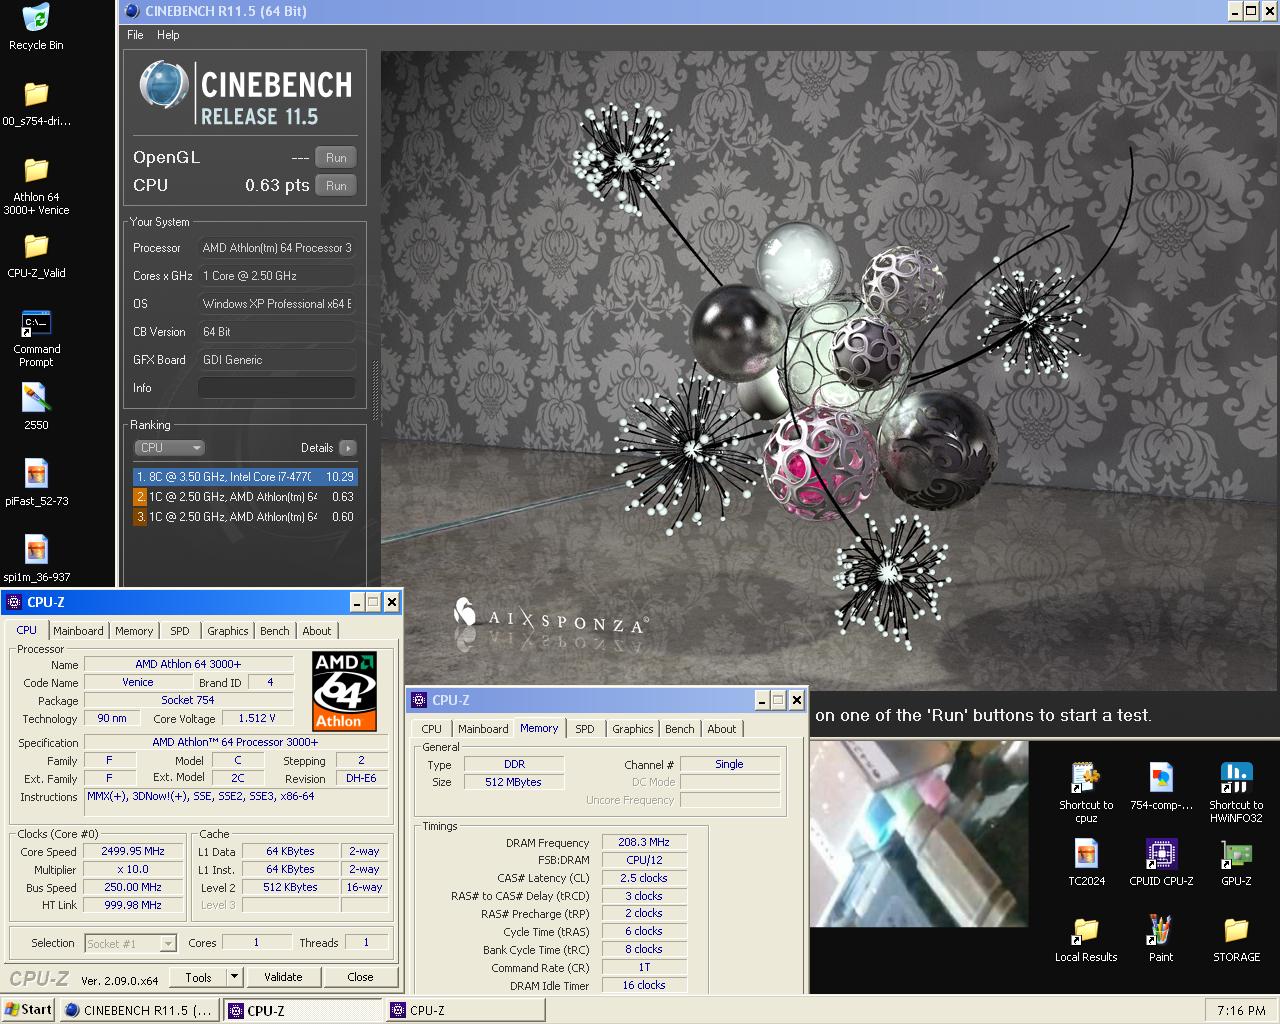
Task: Click Memory CPU-Z window title icon
Action: (420, 700)
